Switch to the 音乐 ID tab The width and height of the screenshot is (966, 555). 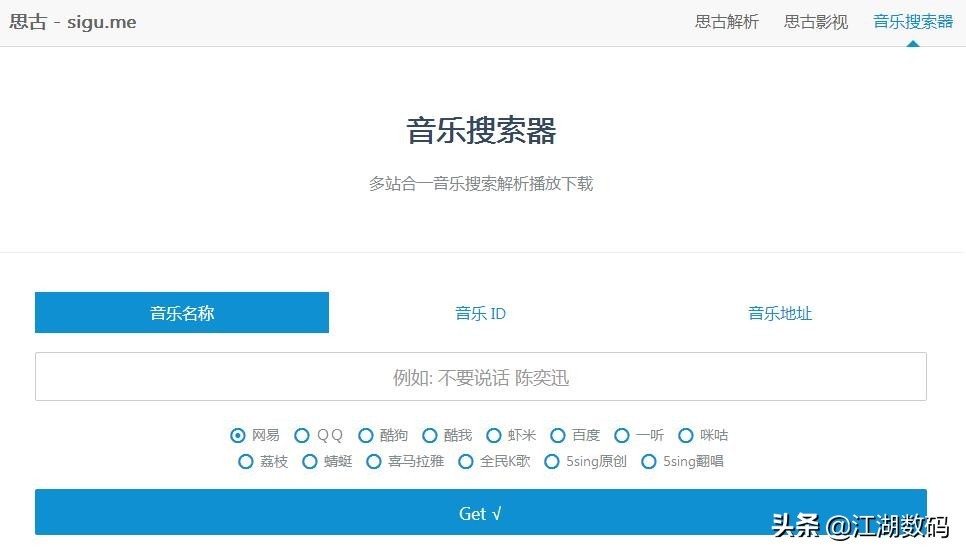(x=481, y=313)
